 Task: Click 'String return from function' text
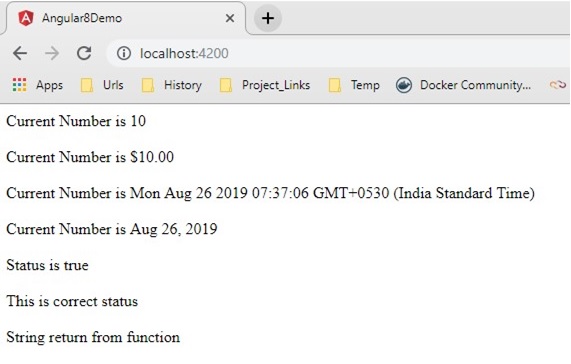coord(93,337)
